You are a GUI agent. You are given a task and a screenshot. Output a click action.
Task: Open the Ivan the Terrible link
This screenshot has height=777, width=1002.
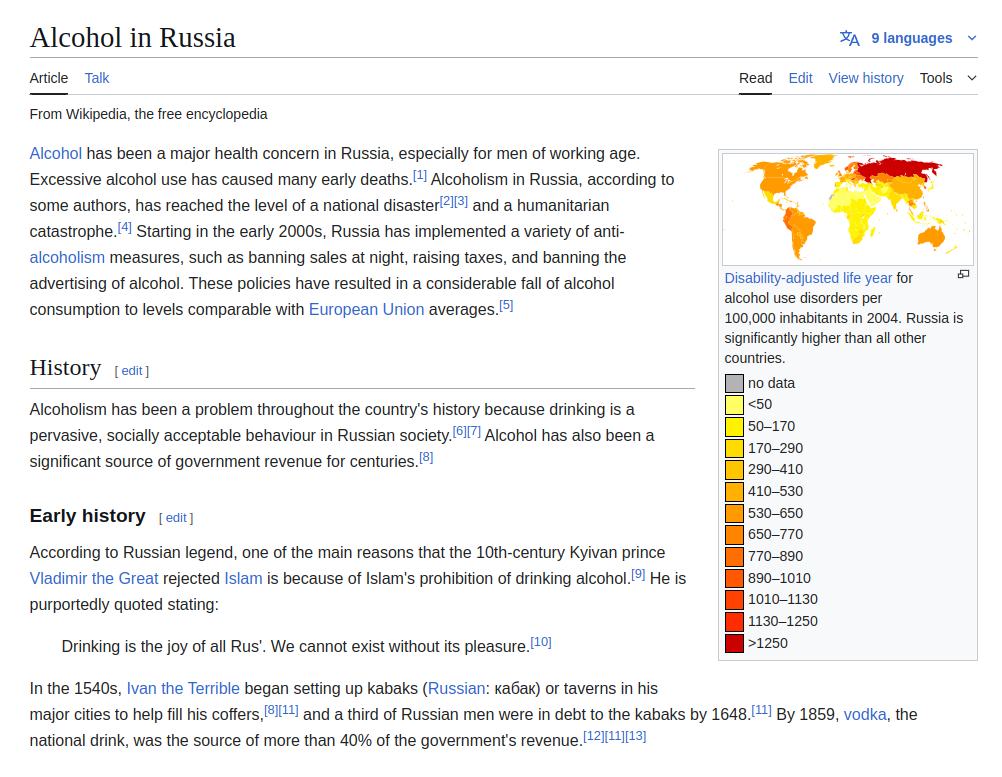(183, 688)
